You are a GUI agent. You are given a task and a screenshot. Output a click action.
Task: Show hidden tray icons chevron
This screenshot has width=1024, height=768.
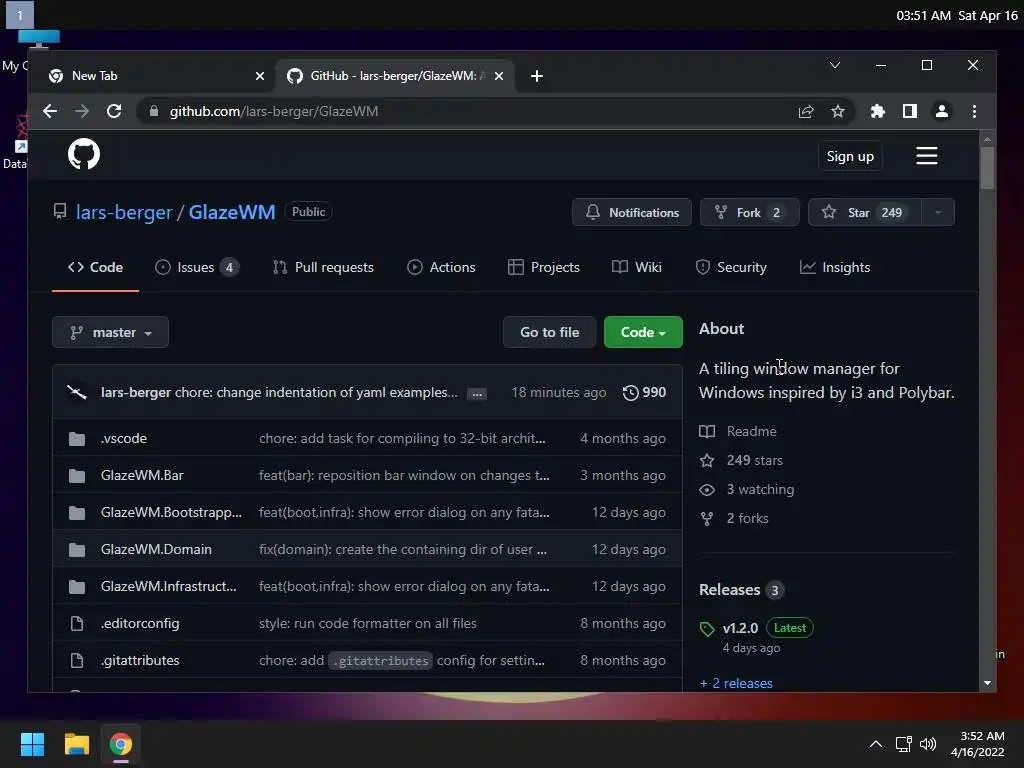click(876, 744)
